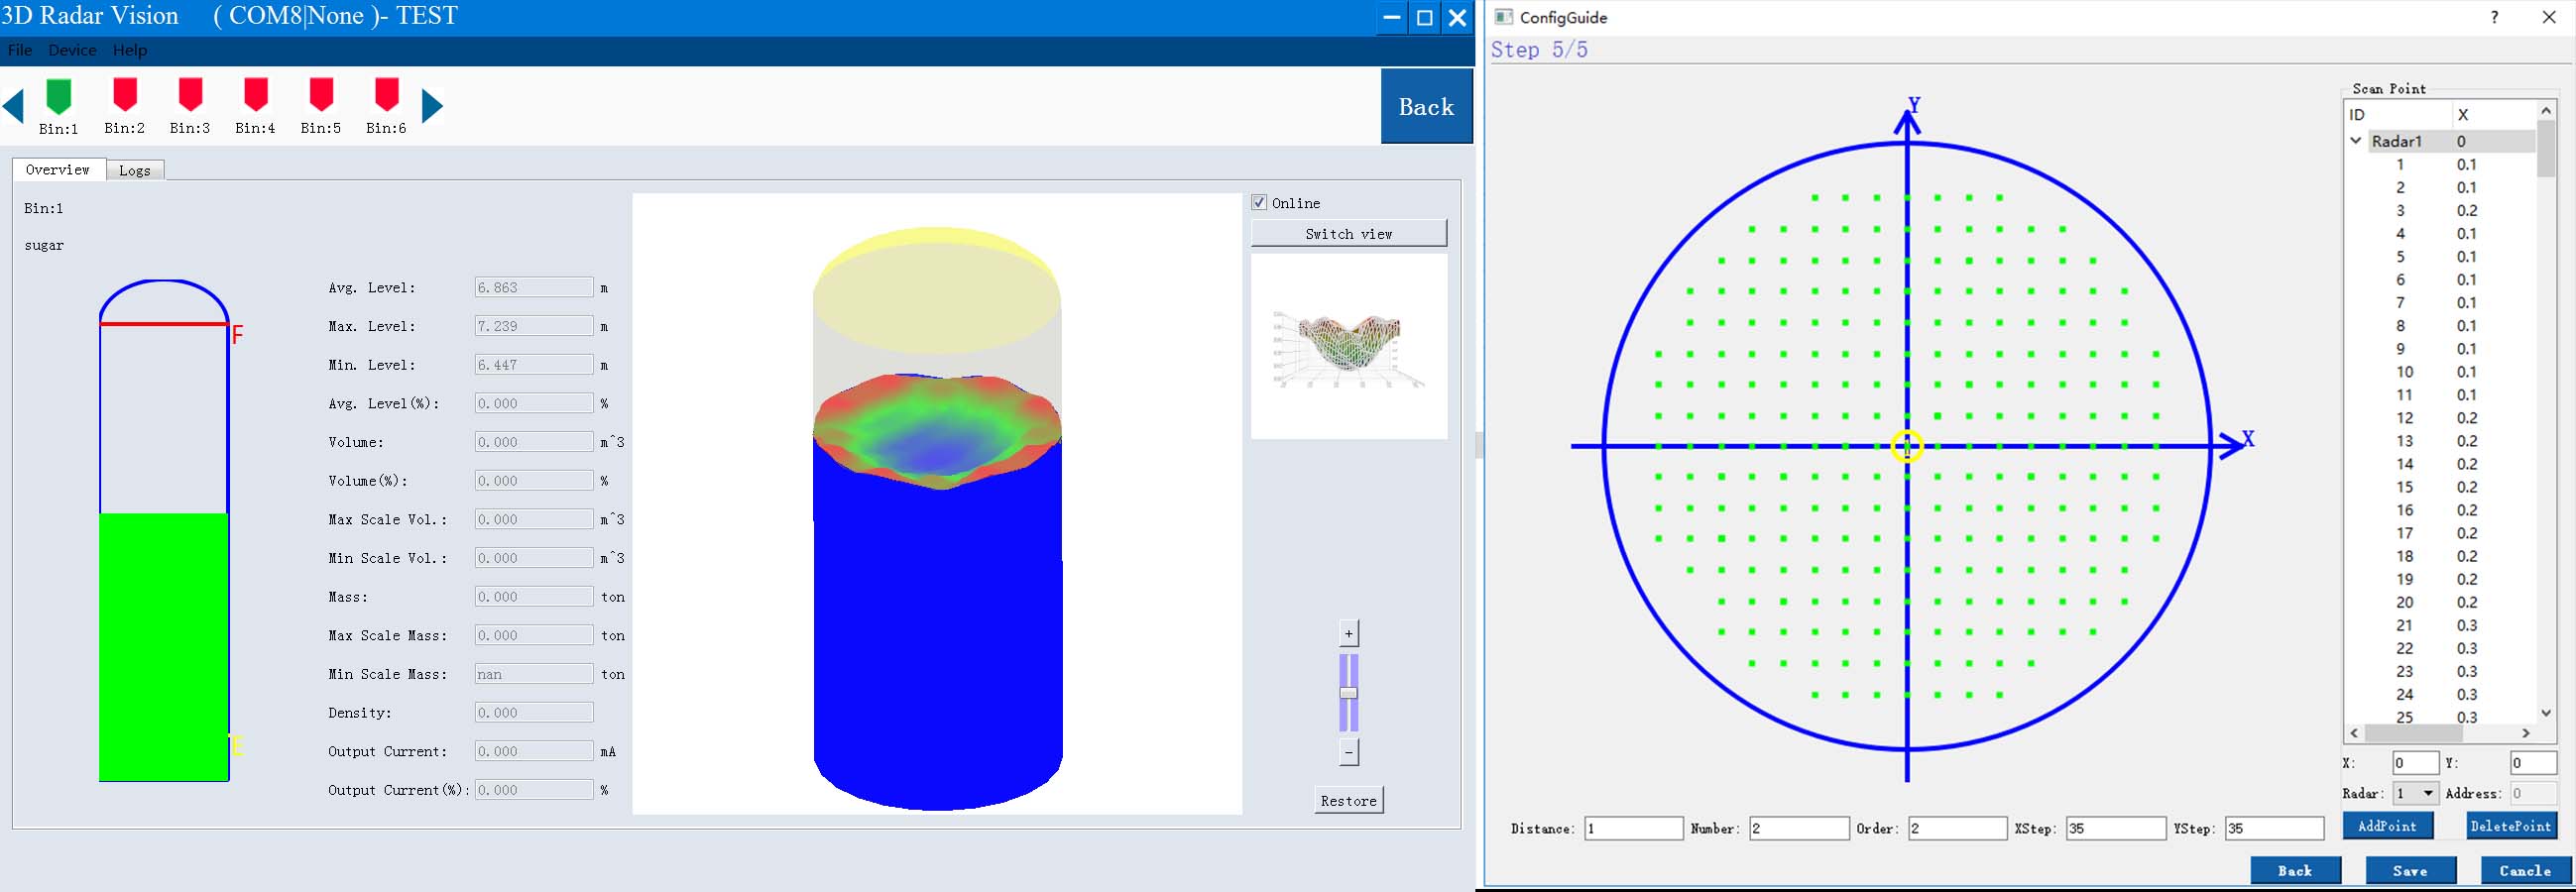
Task: Open the Device menu
Action: pyautogui.click(x=72, y=50)
